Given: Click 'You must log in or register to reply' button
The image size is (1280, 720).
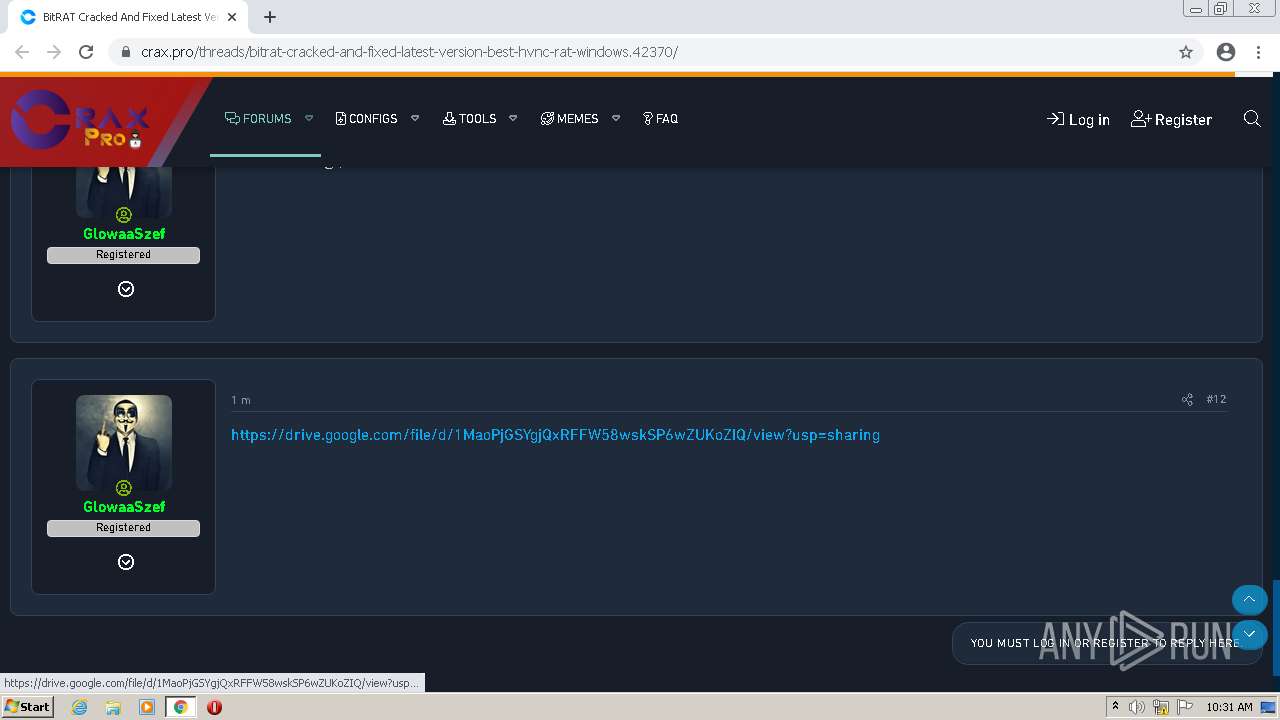Looking at the screenshot, I should click(x=1105, y=643).
